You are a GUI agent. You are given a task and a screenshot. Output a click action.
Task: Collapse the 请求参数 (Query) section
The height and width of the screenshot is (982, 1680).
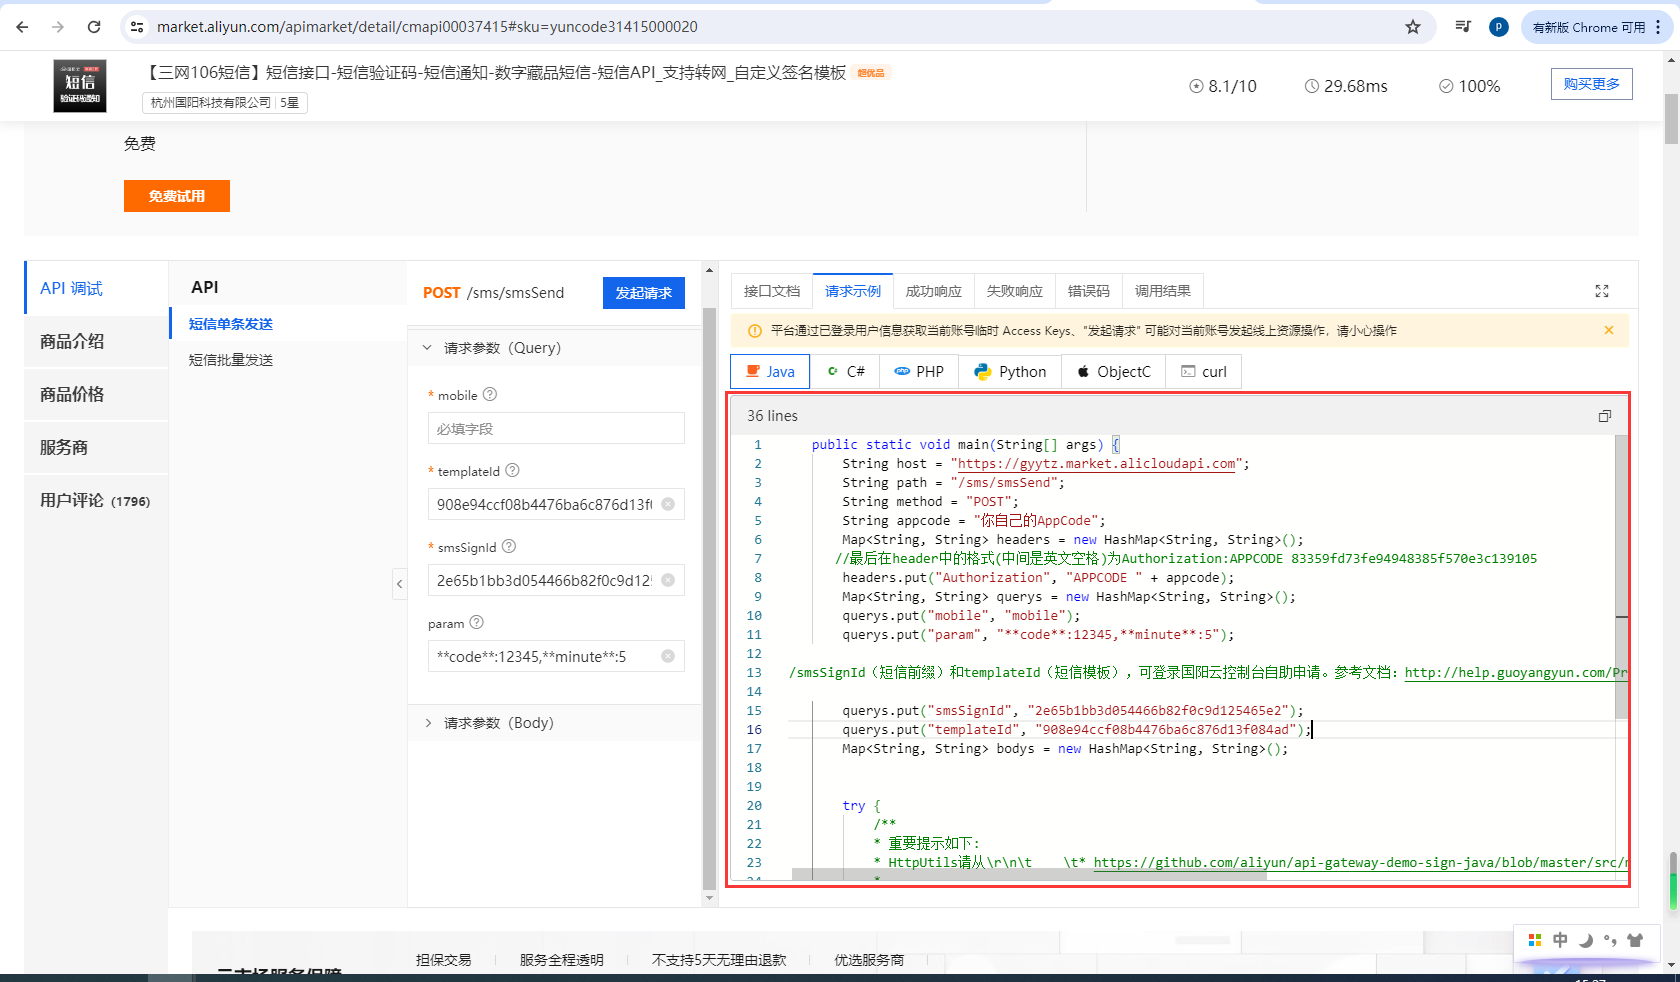(555, 348)
